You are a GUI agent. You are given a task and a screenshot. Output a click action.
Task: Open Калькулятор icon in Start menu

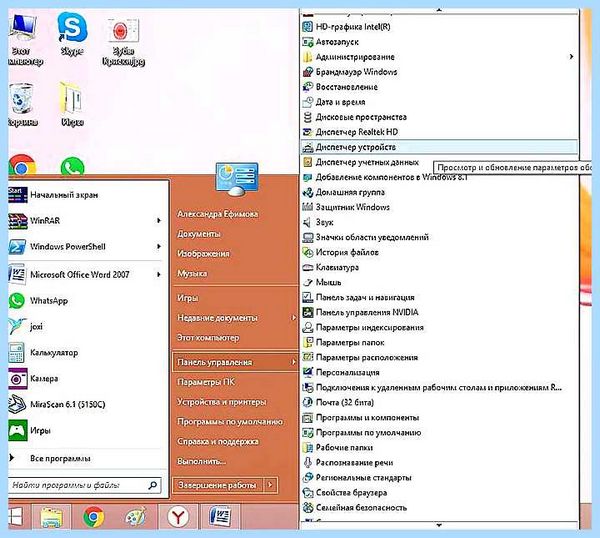(x=17, y=352)
